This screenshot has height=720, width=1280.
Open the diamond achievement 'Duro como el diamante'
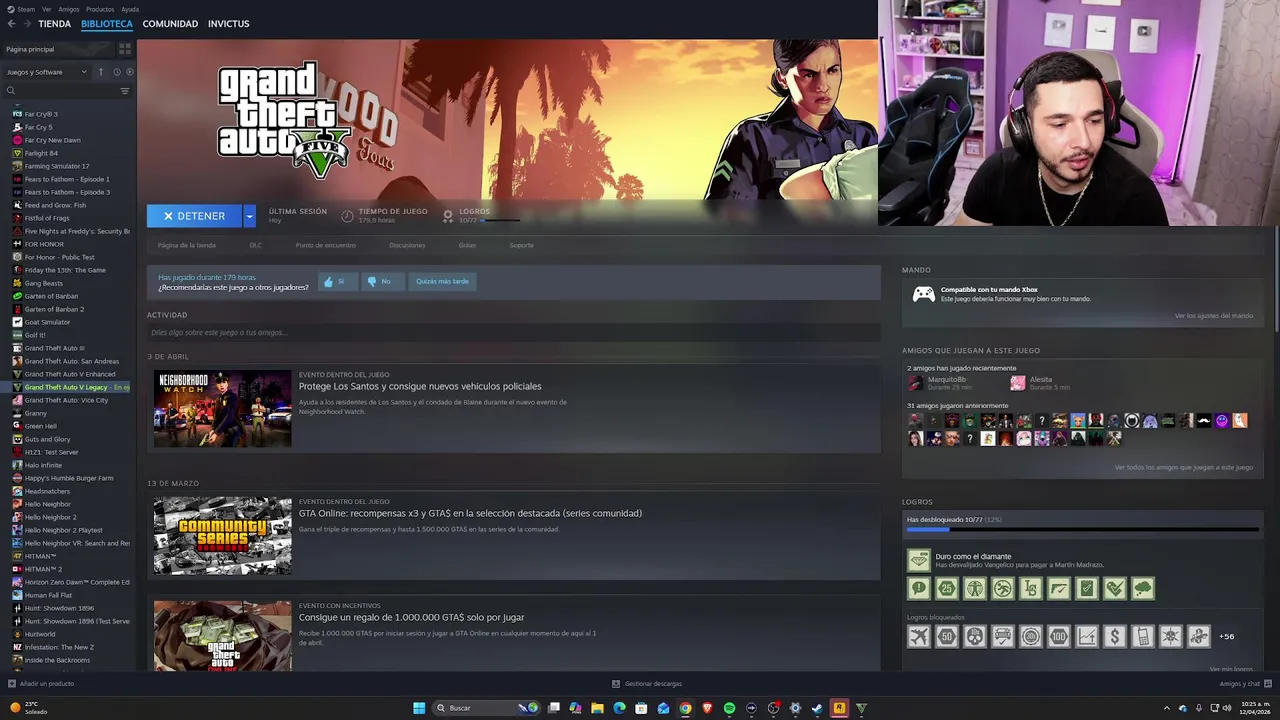[x=918, y=560]
